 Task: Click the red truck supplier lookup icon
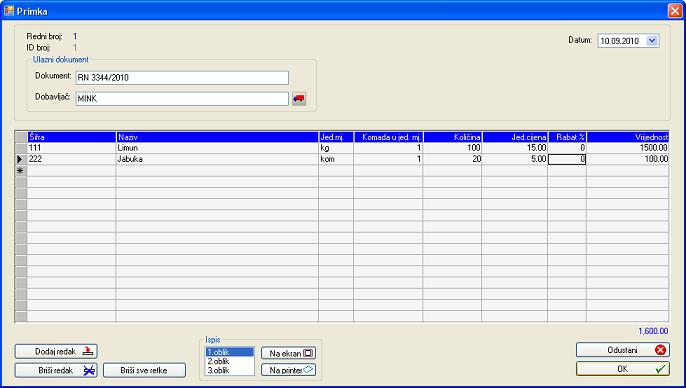tap(299, 99)
